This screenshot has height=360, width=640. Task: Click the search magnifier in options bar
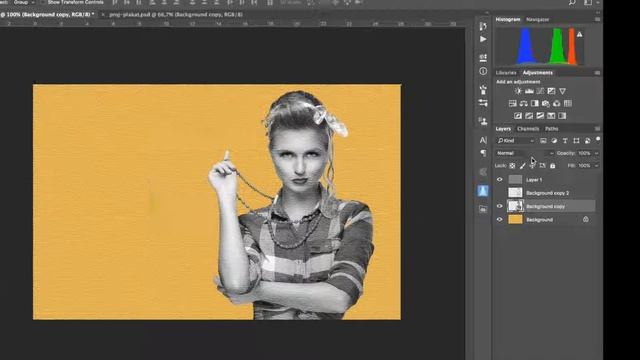(572, 3)
